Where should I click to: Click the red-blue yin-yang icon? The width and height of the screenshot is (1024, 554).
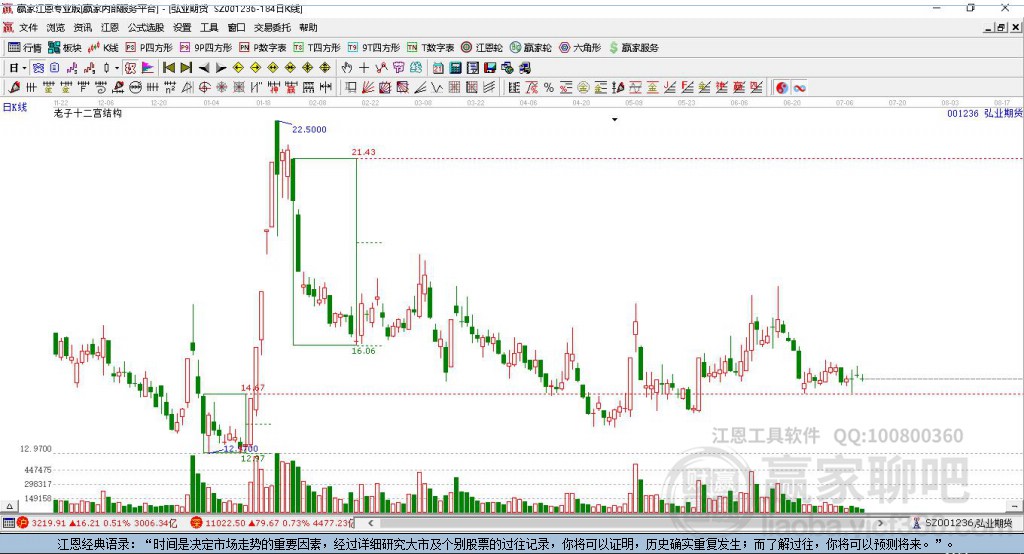pos(782,88)
